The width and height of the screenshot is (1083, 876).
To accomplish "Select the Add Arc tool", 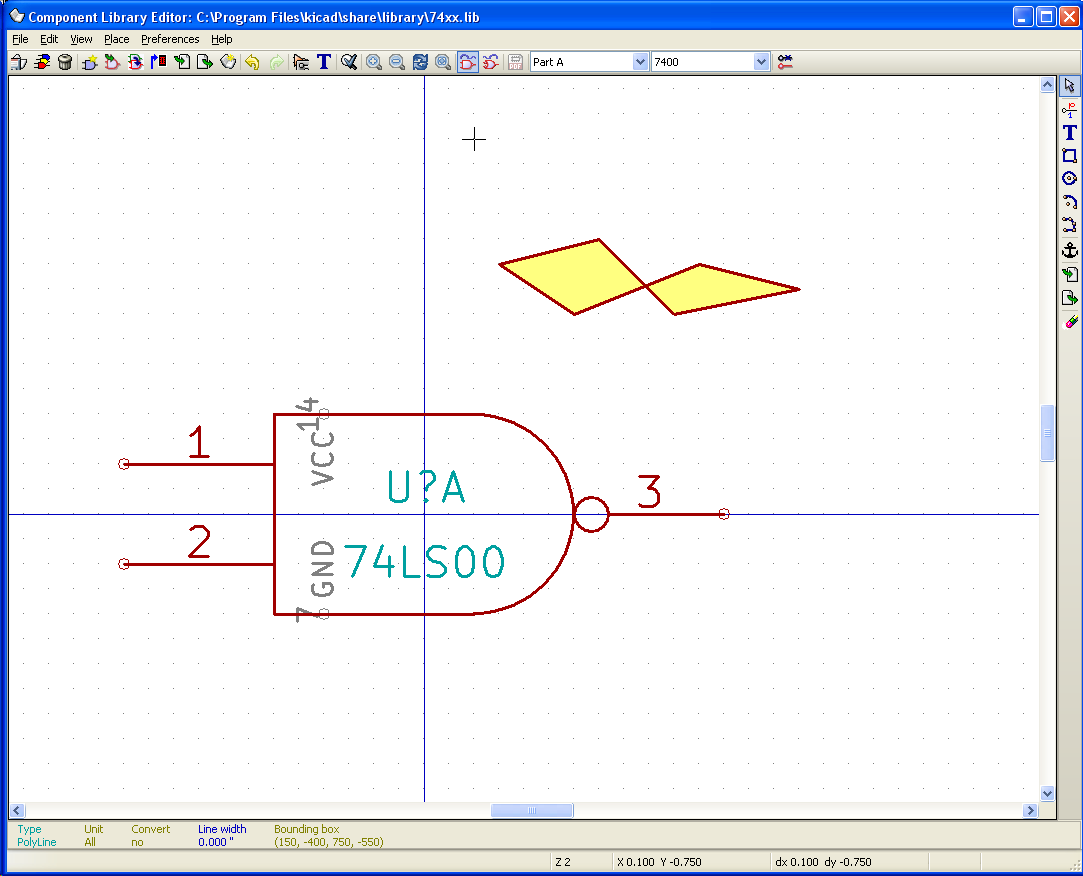I will [x=1069, y=202].
